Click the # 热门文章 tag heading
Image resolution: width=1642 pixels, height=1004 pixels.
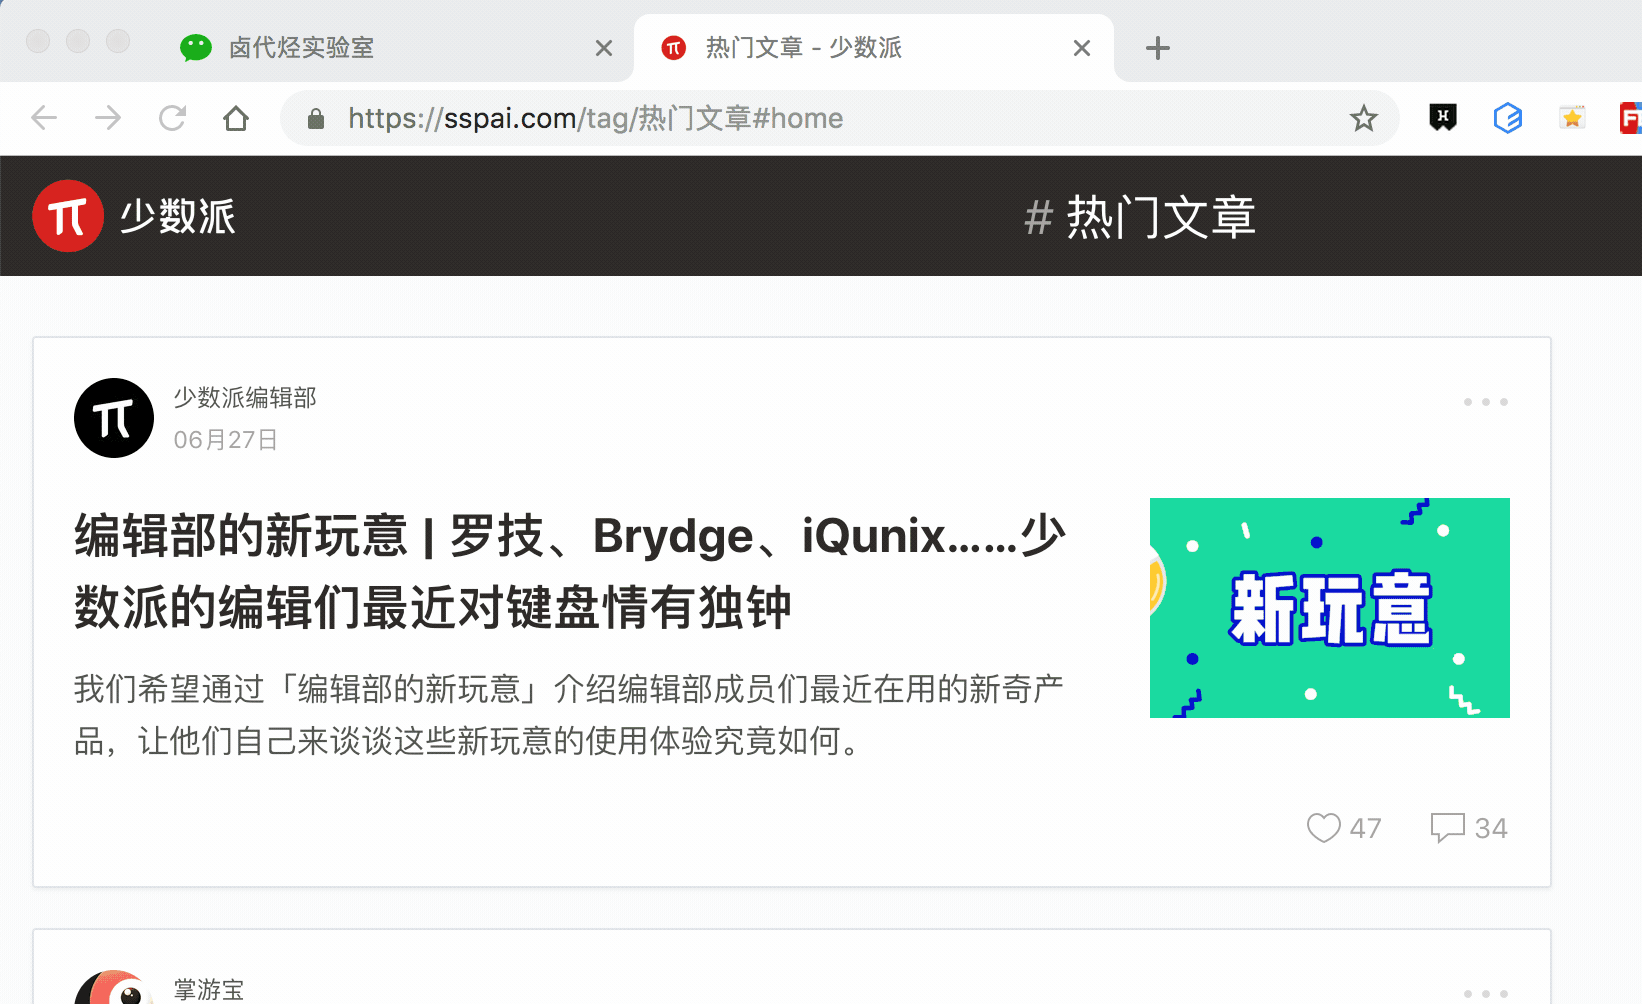click(x=1140, y=217)
